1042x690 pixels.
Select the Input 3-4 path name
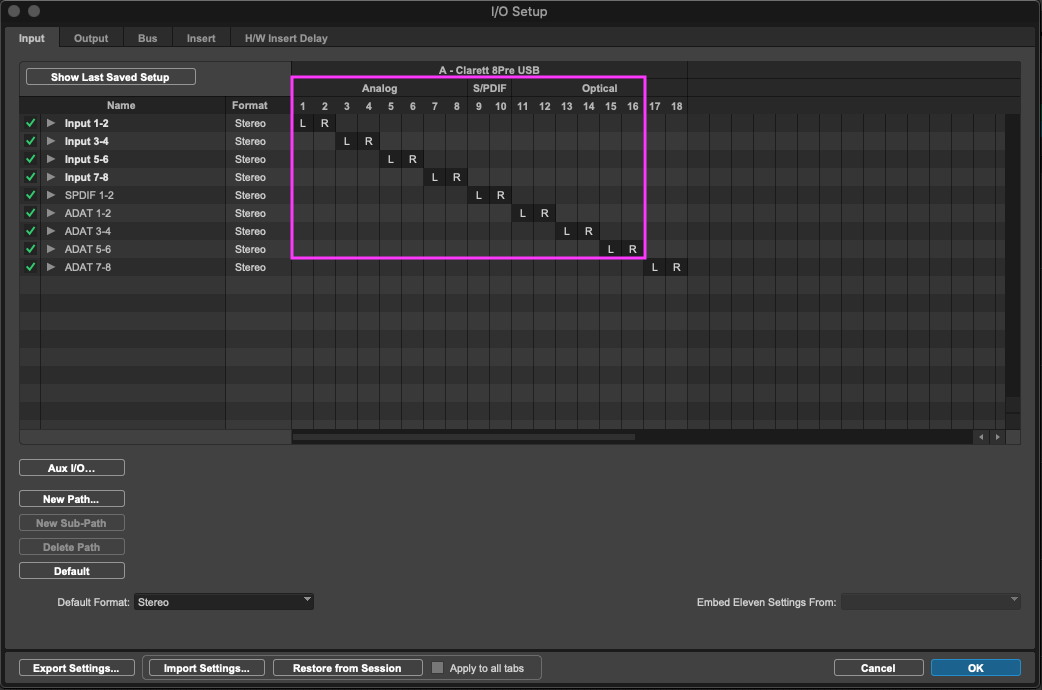(x=86, y=141)
